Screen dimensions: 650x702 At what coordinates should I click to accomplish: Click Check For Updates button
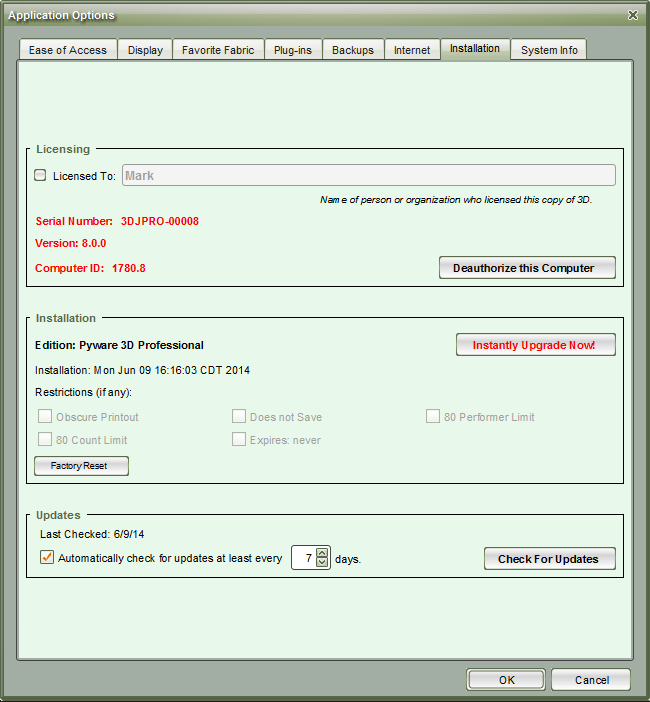tap(550, 559)
